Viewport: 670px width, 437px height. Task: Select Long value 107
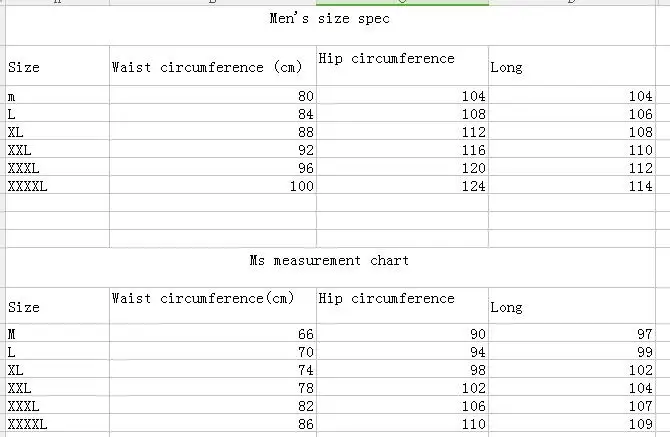tap(572, 405)
